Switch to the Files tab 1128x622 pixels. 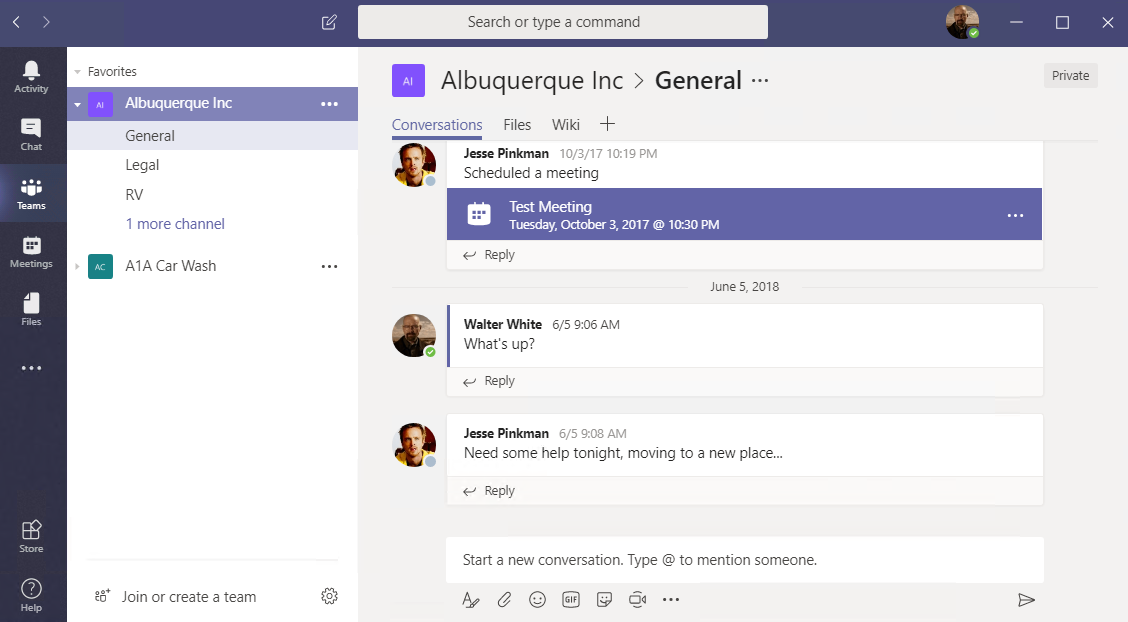pyautogui.click(x=517, y=125)
